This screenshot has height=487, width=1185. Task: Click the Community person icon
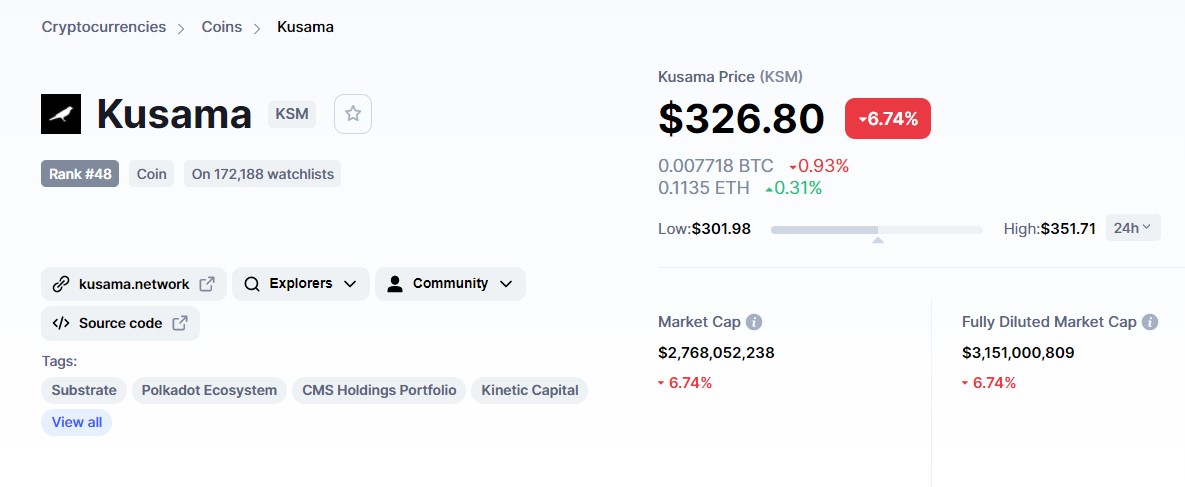(x=394, y=284)
